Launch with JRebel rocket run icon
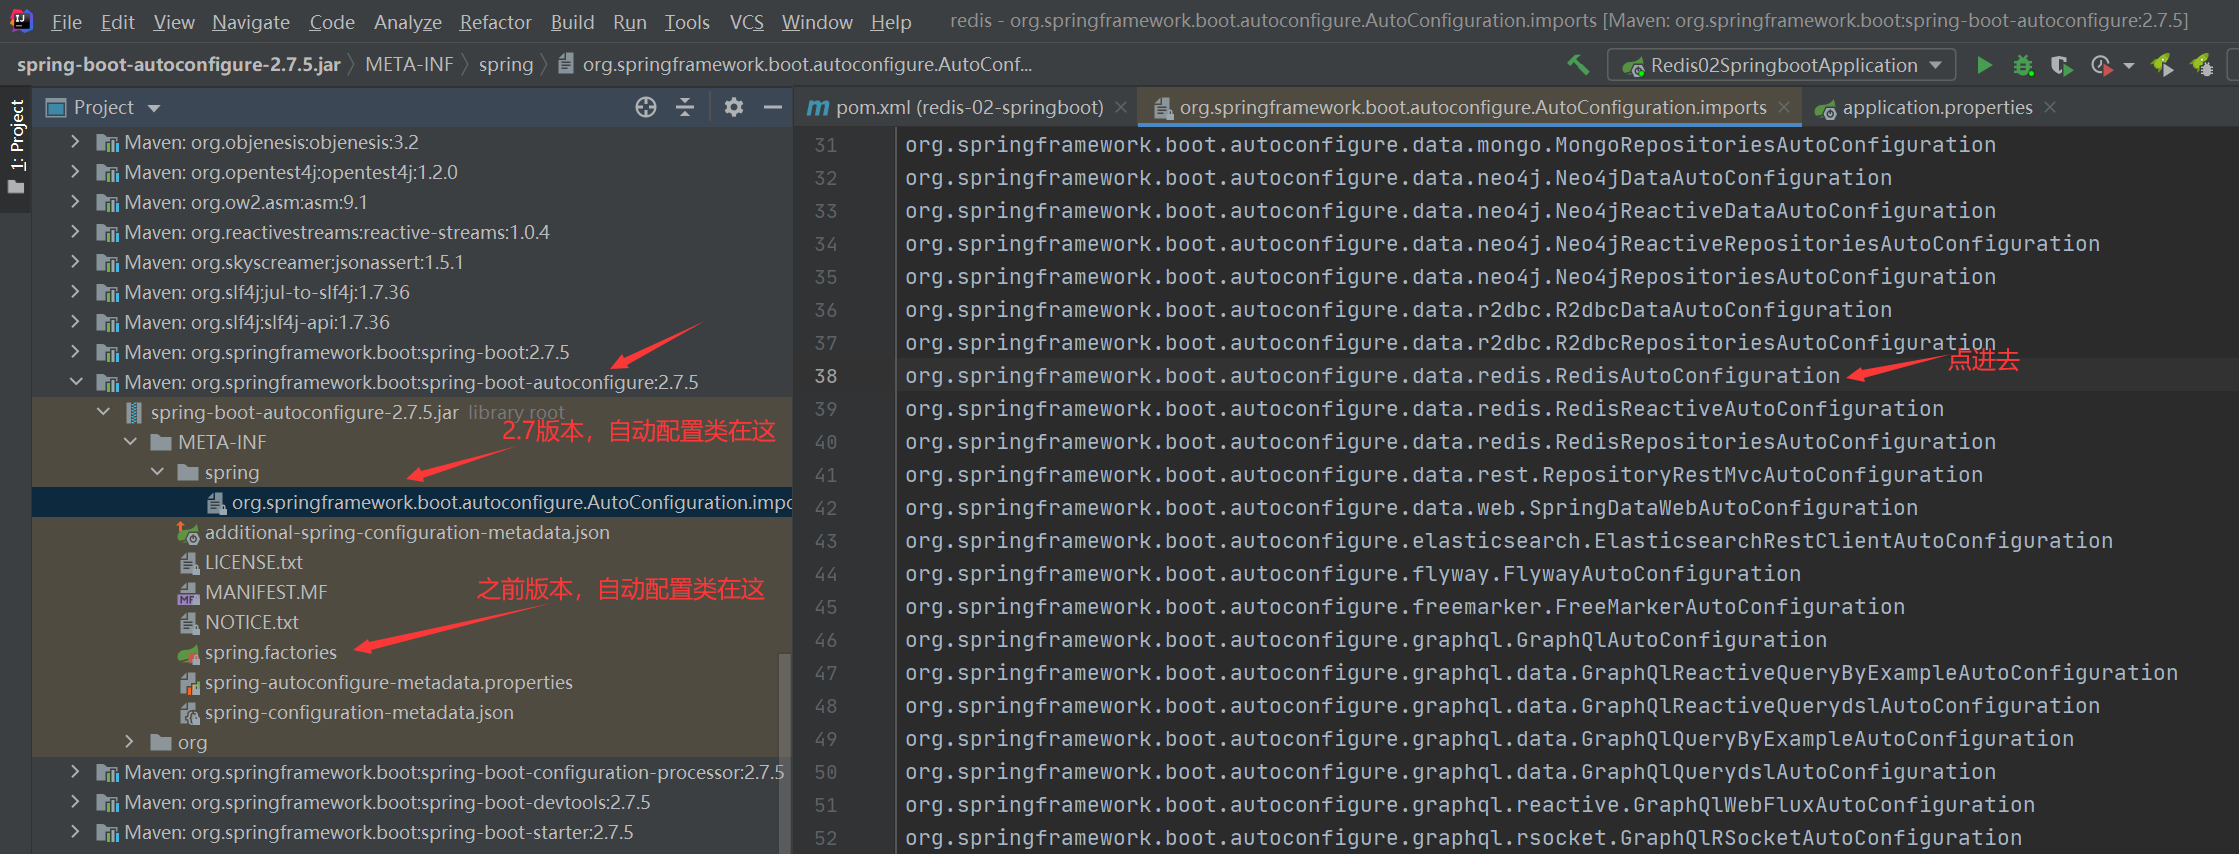Image resolution: width=2239 pixels, height=854 pixels. 2162,65
